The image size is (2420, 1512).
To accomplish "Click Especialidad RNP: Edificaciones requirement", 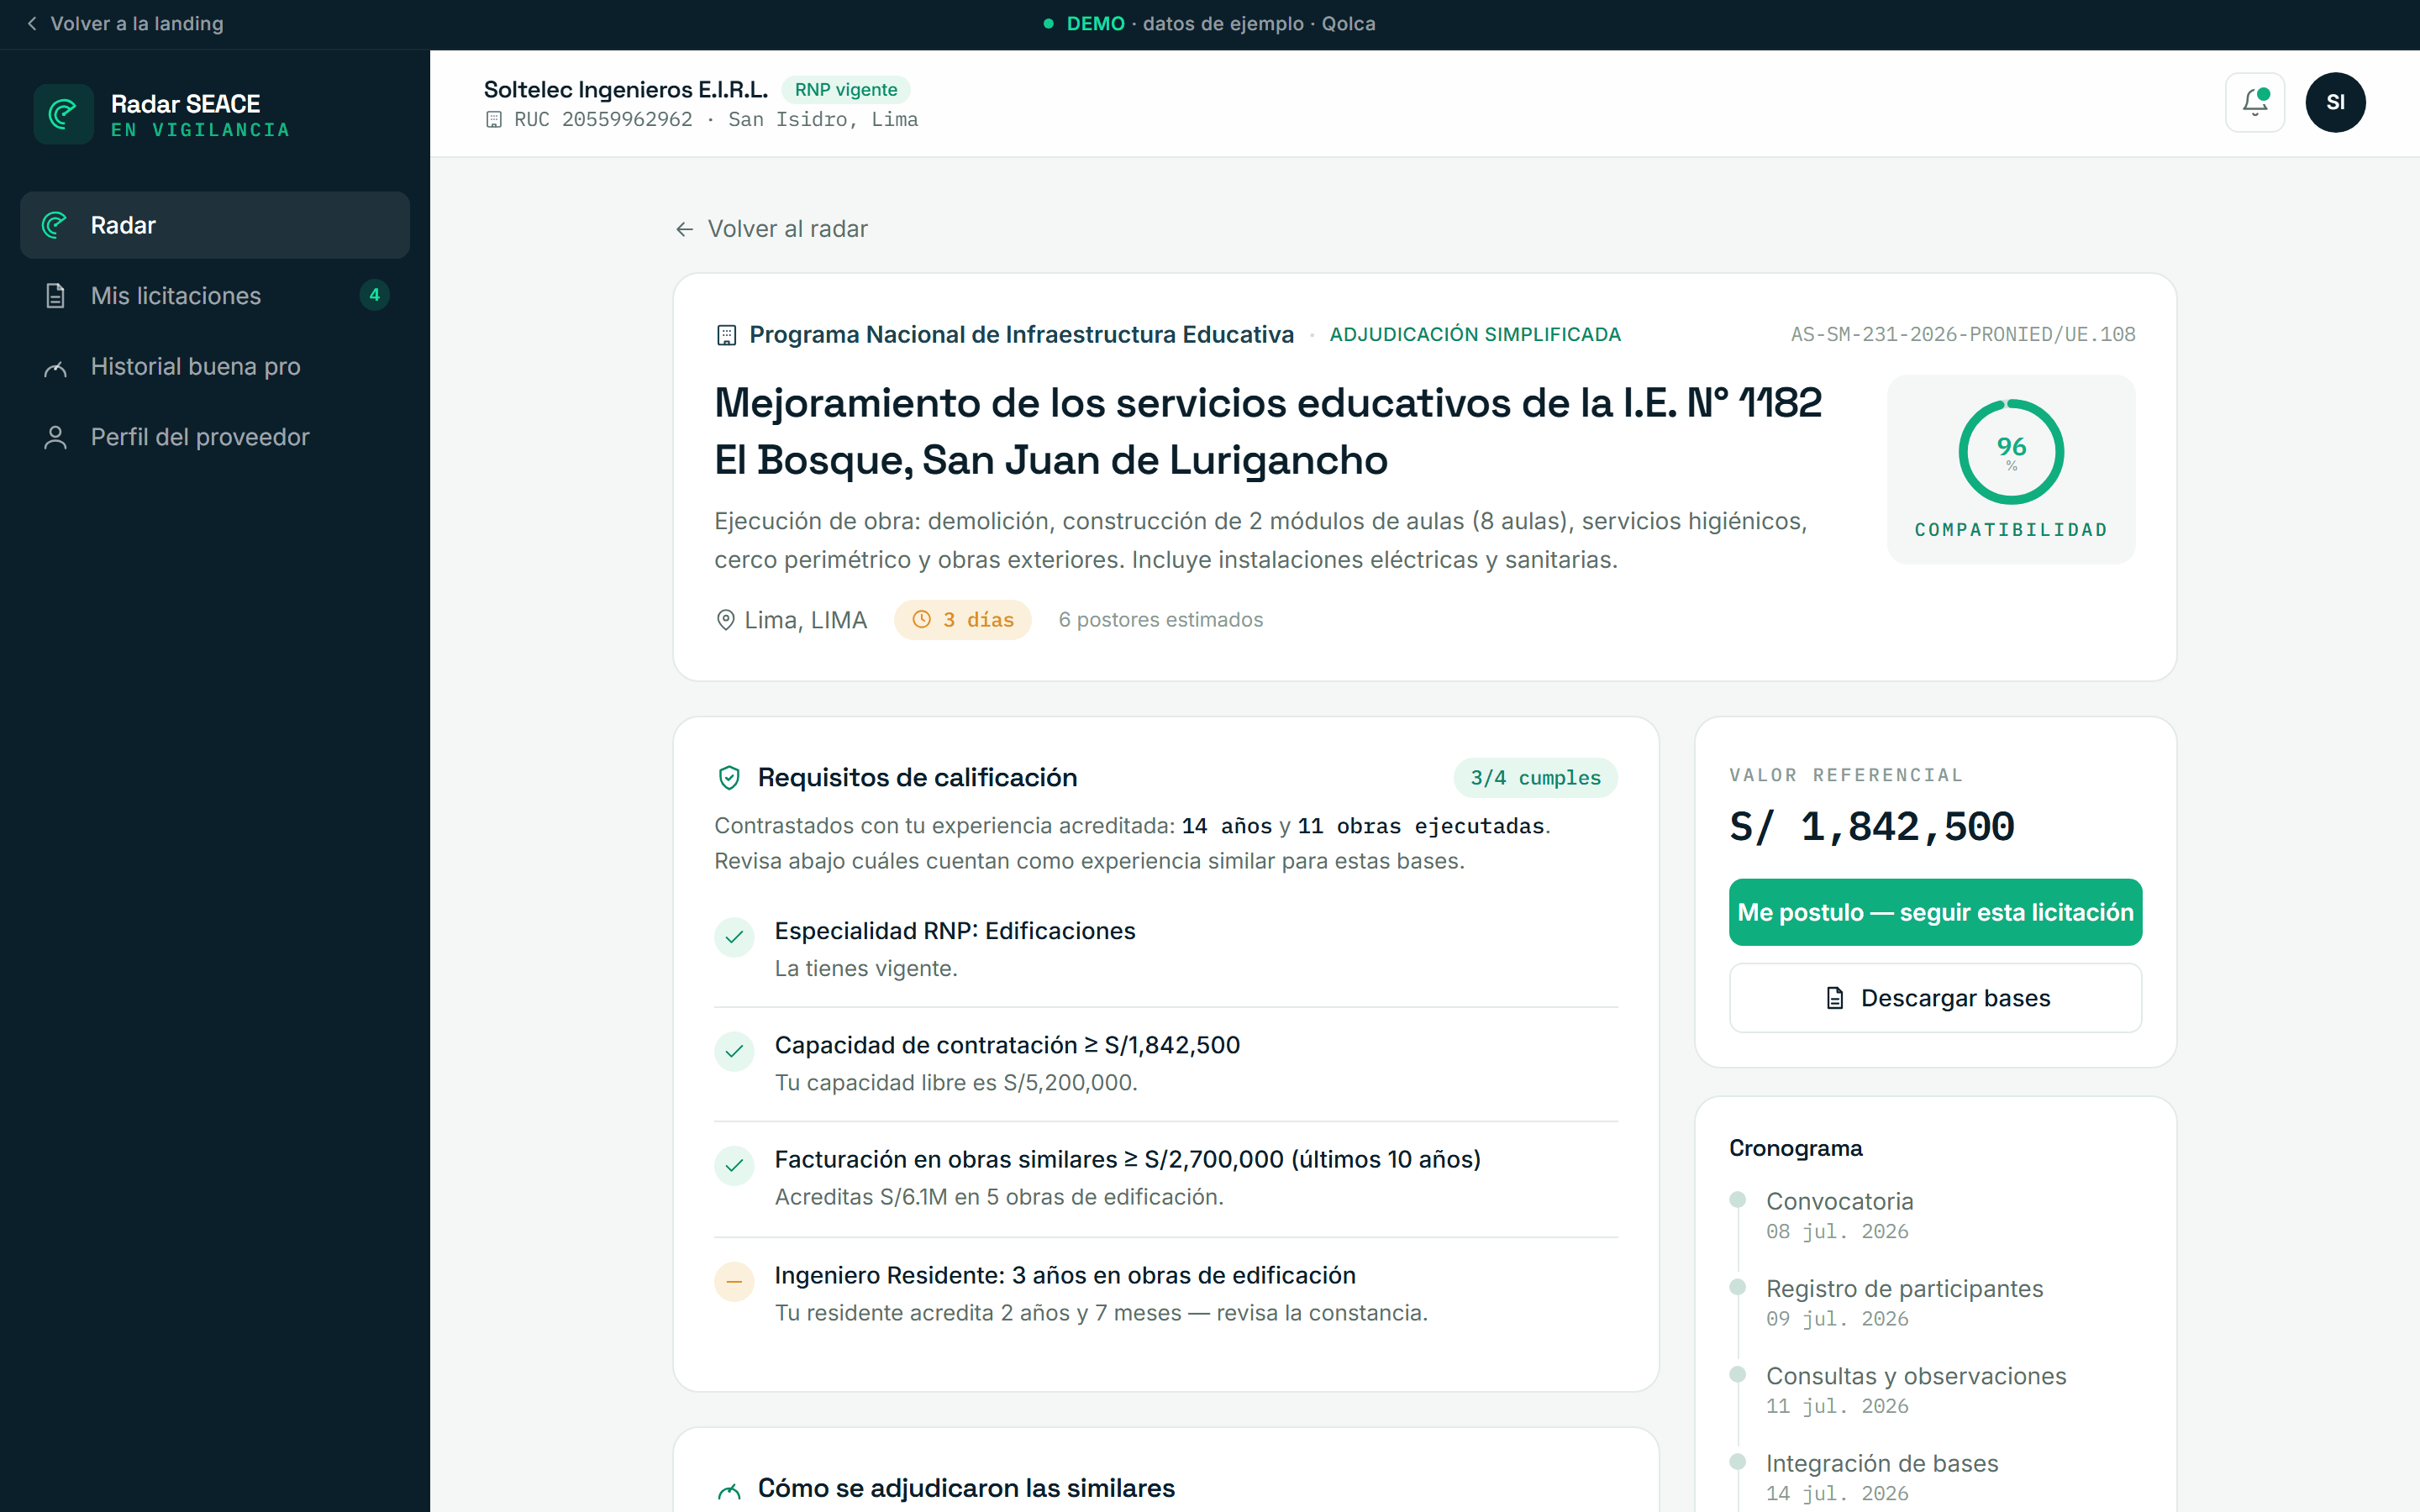I will pos(955,931).
